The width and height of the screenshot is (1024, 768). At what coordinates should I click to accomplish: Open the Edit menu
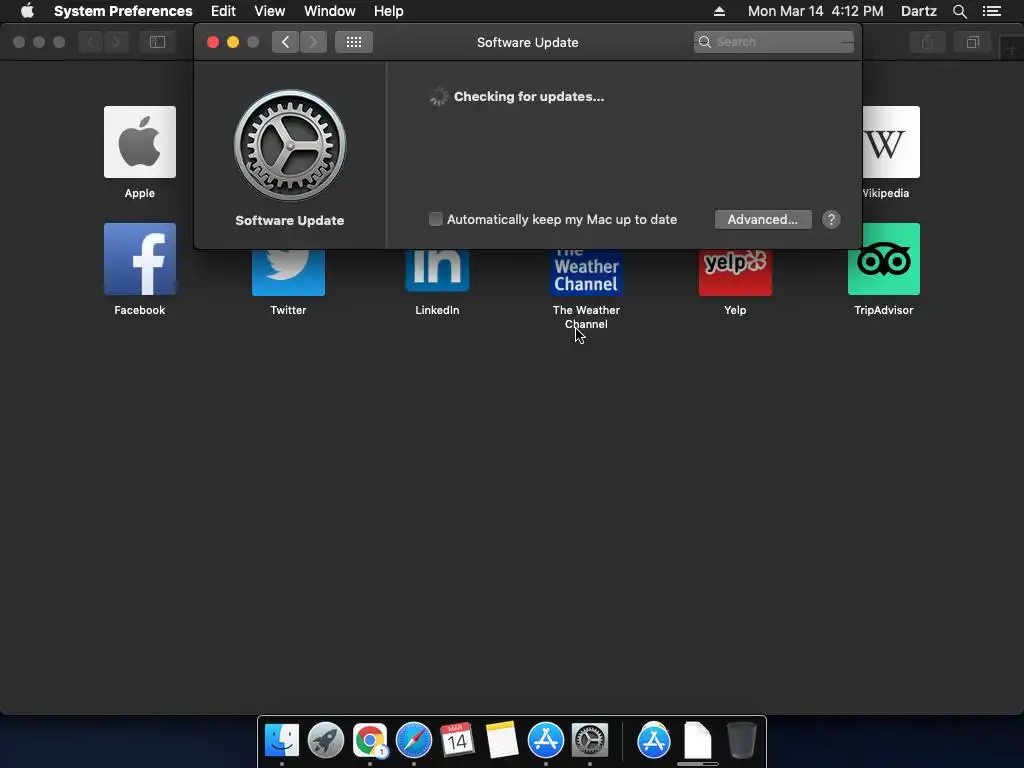pos(223,11)
